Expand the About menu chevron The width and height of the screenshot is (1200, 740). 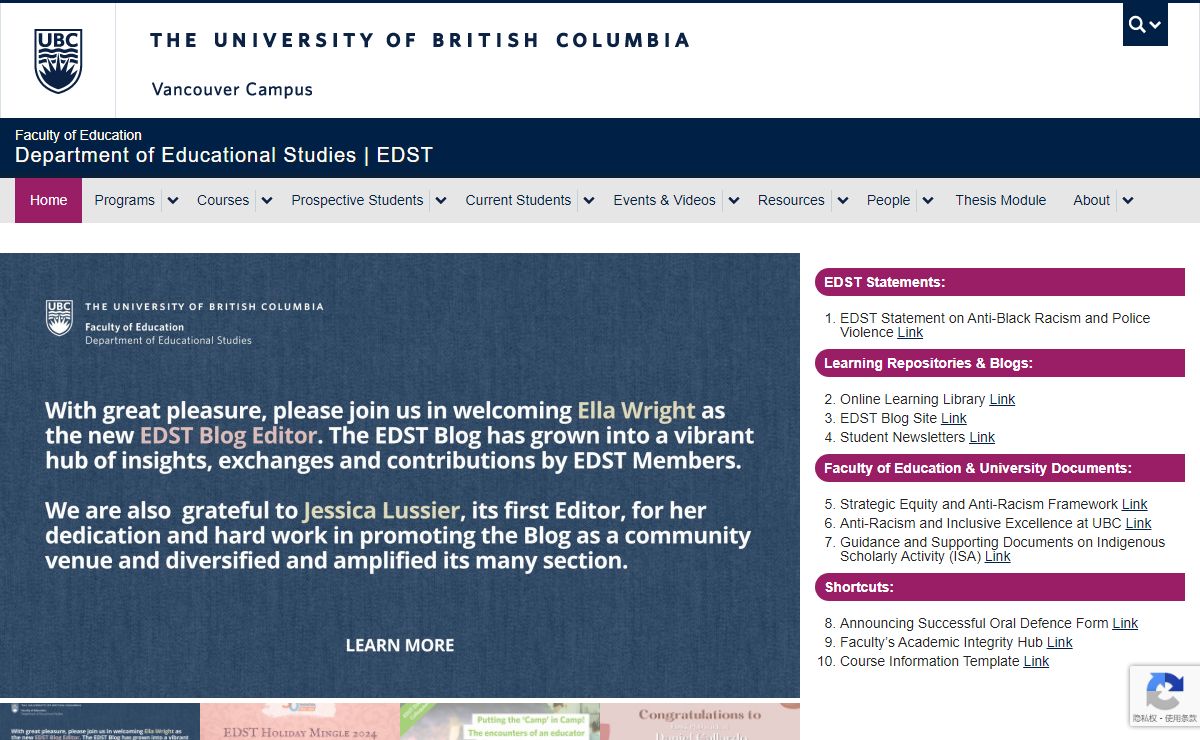[1128, 201]
